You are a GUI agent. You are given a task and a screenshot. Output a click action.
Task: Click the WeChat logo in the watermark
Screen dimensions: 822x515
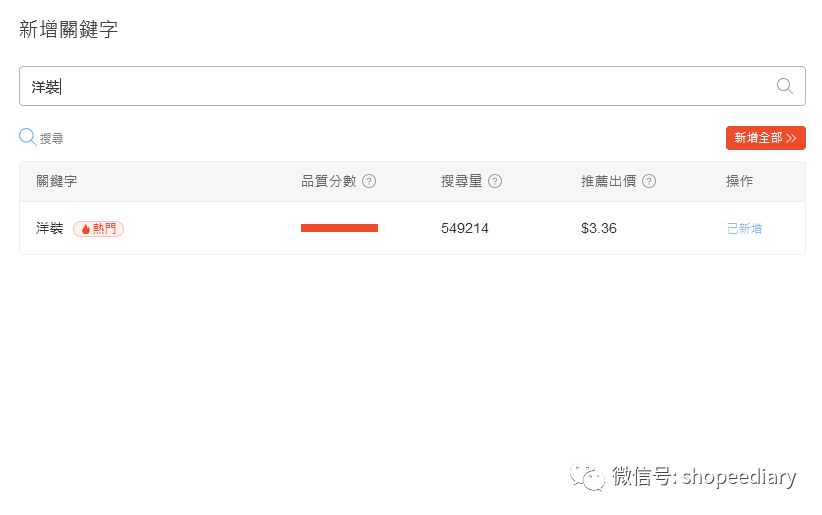click(x=588, y=477)
